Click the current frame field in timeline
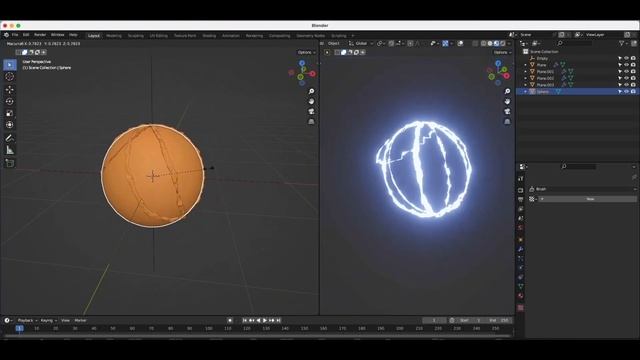The image size is (640, 360). [x=434, y=320]
